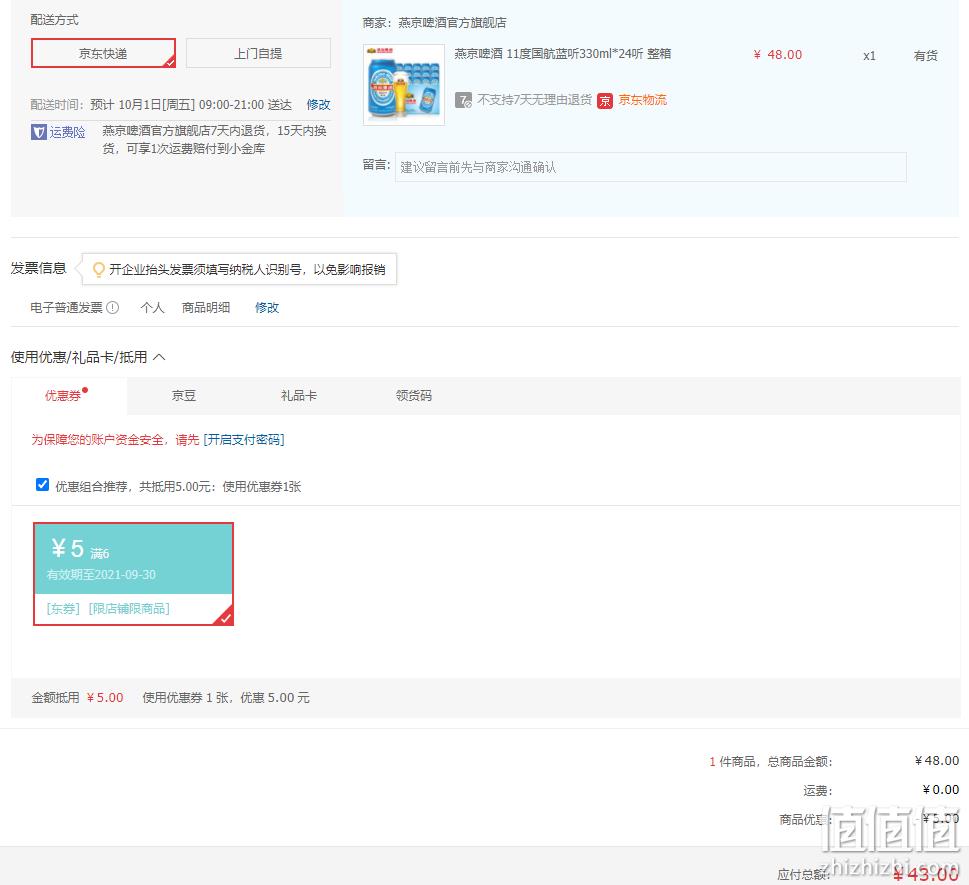Uncheck the 优惠组合推荐 checkbox

pos(42,485)
